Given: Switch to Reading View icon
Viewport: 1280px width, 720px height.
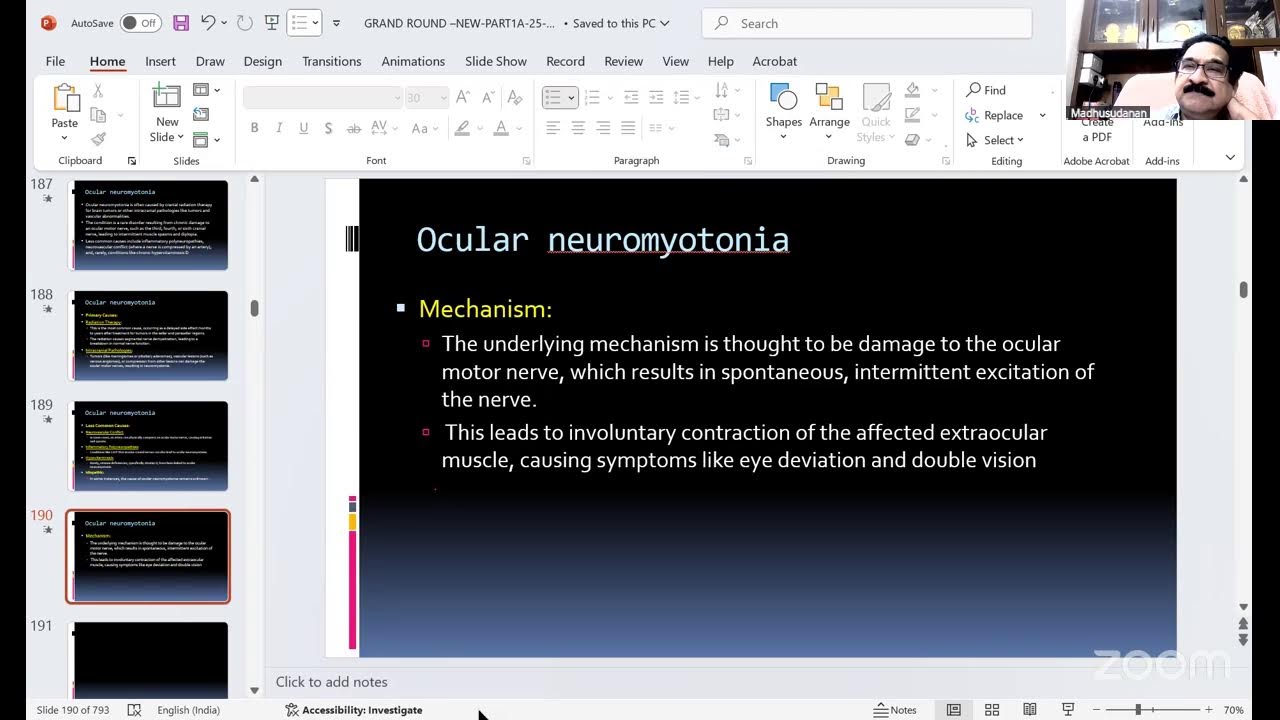Looking at the screenshot, I should coord(1030,710).
